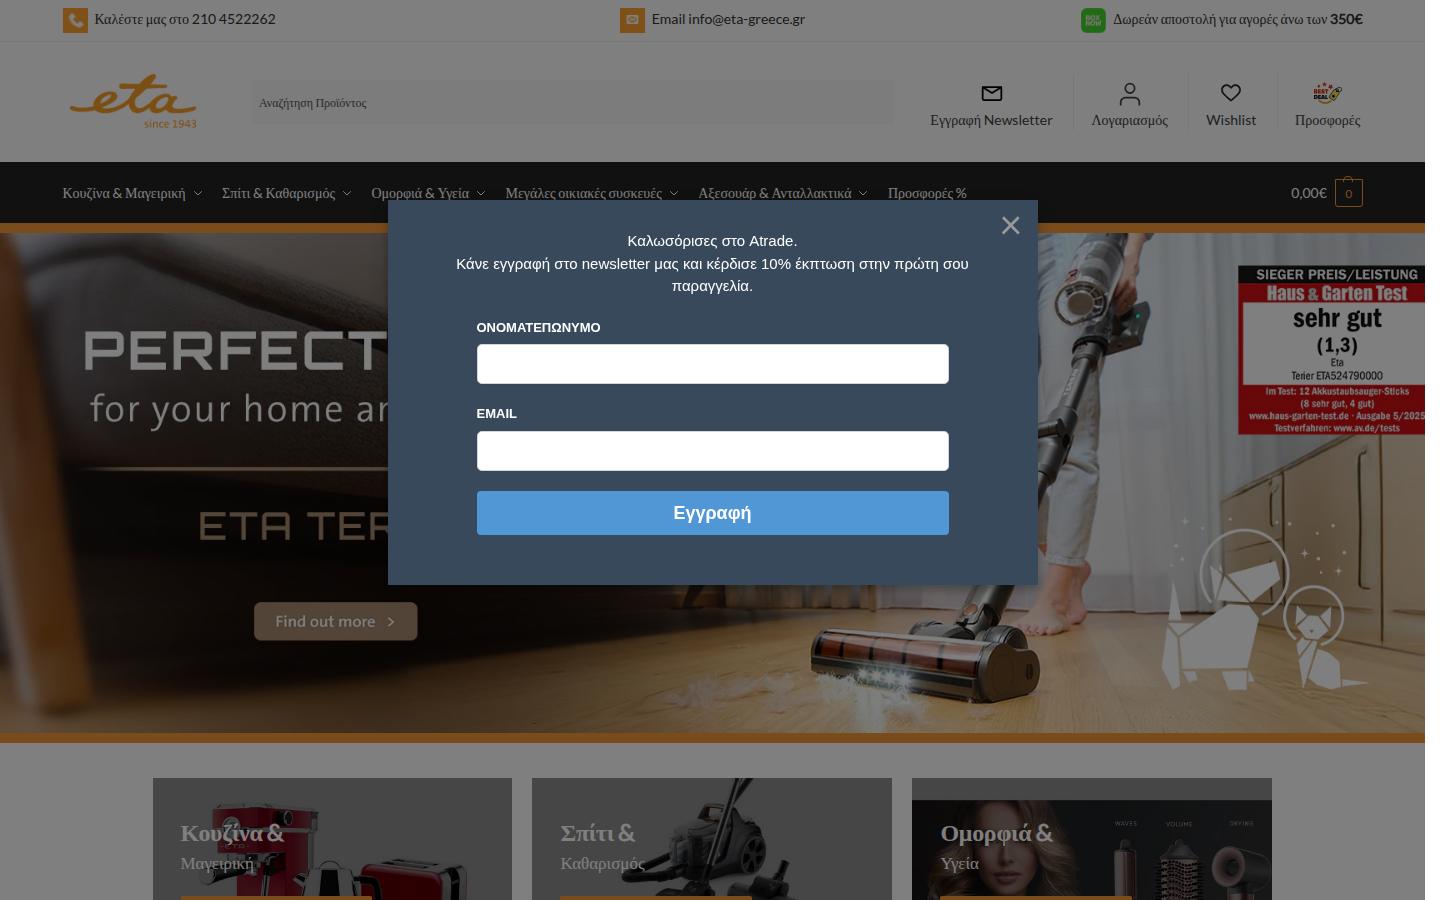Open Κουζίνα & Μαγειρική menu
The width and height of the screenshot is (1440, 900).
point(124,193)
